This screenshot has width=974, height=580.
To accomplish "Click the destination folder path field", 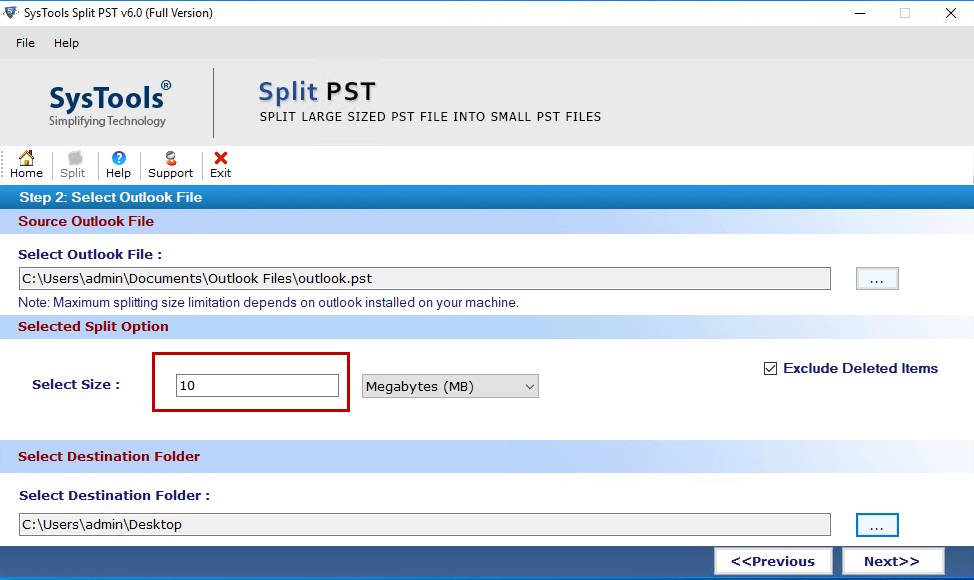I will tap(424, 525).
